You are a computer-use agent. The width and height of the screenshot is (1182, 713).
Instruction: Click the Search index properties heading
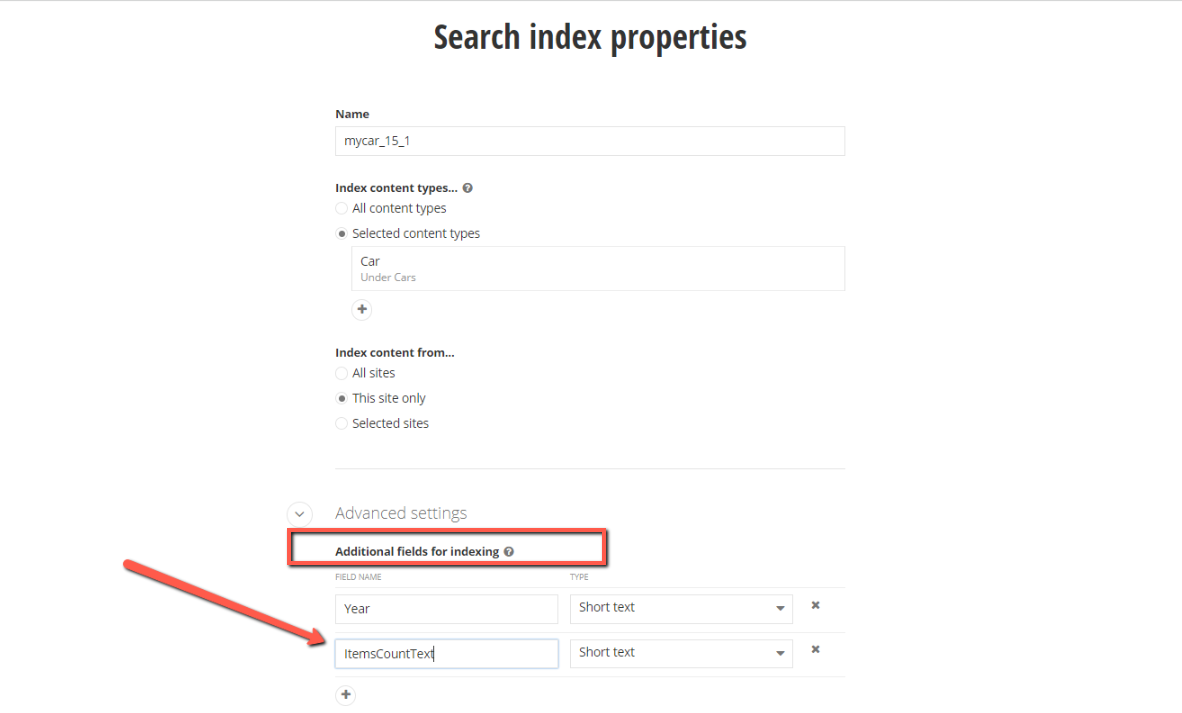[x=590, y=37]
